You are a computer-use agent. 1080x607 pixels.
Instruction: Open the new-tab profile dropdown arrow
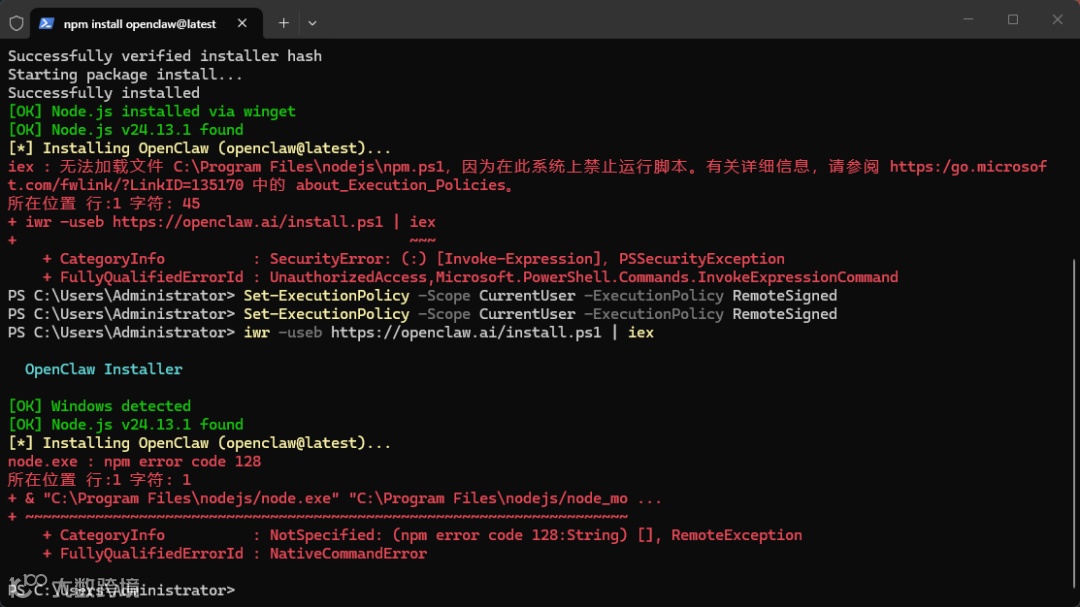[312, 23]
